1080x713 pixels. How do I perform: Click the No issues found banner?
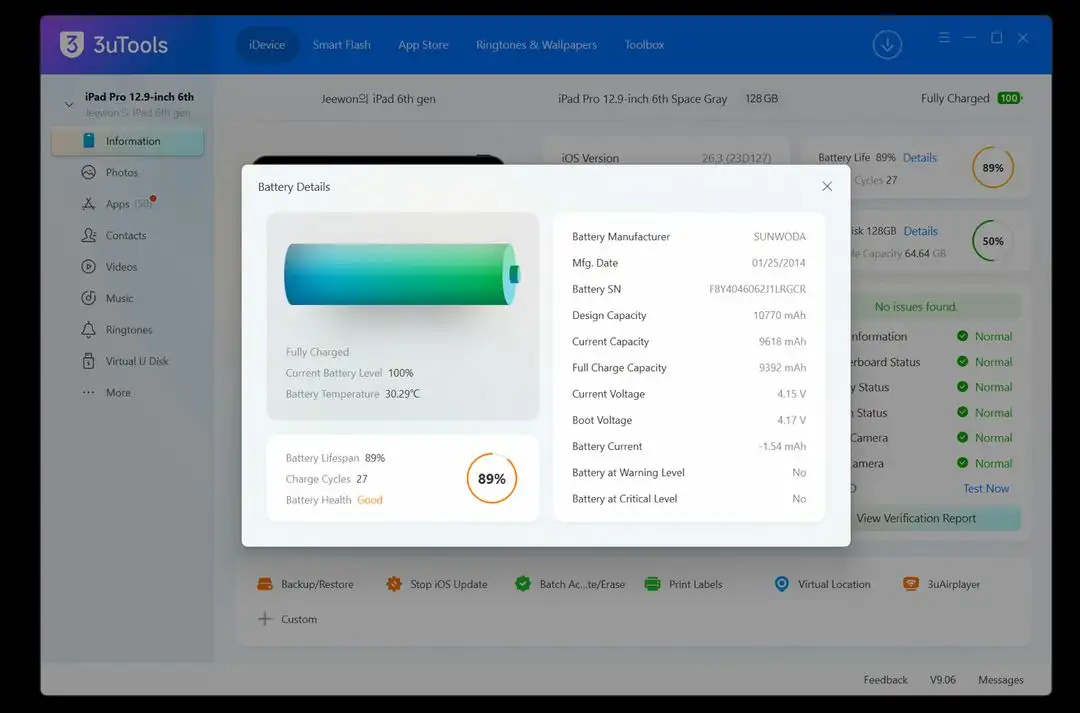[915, 307]
